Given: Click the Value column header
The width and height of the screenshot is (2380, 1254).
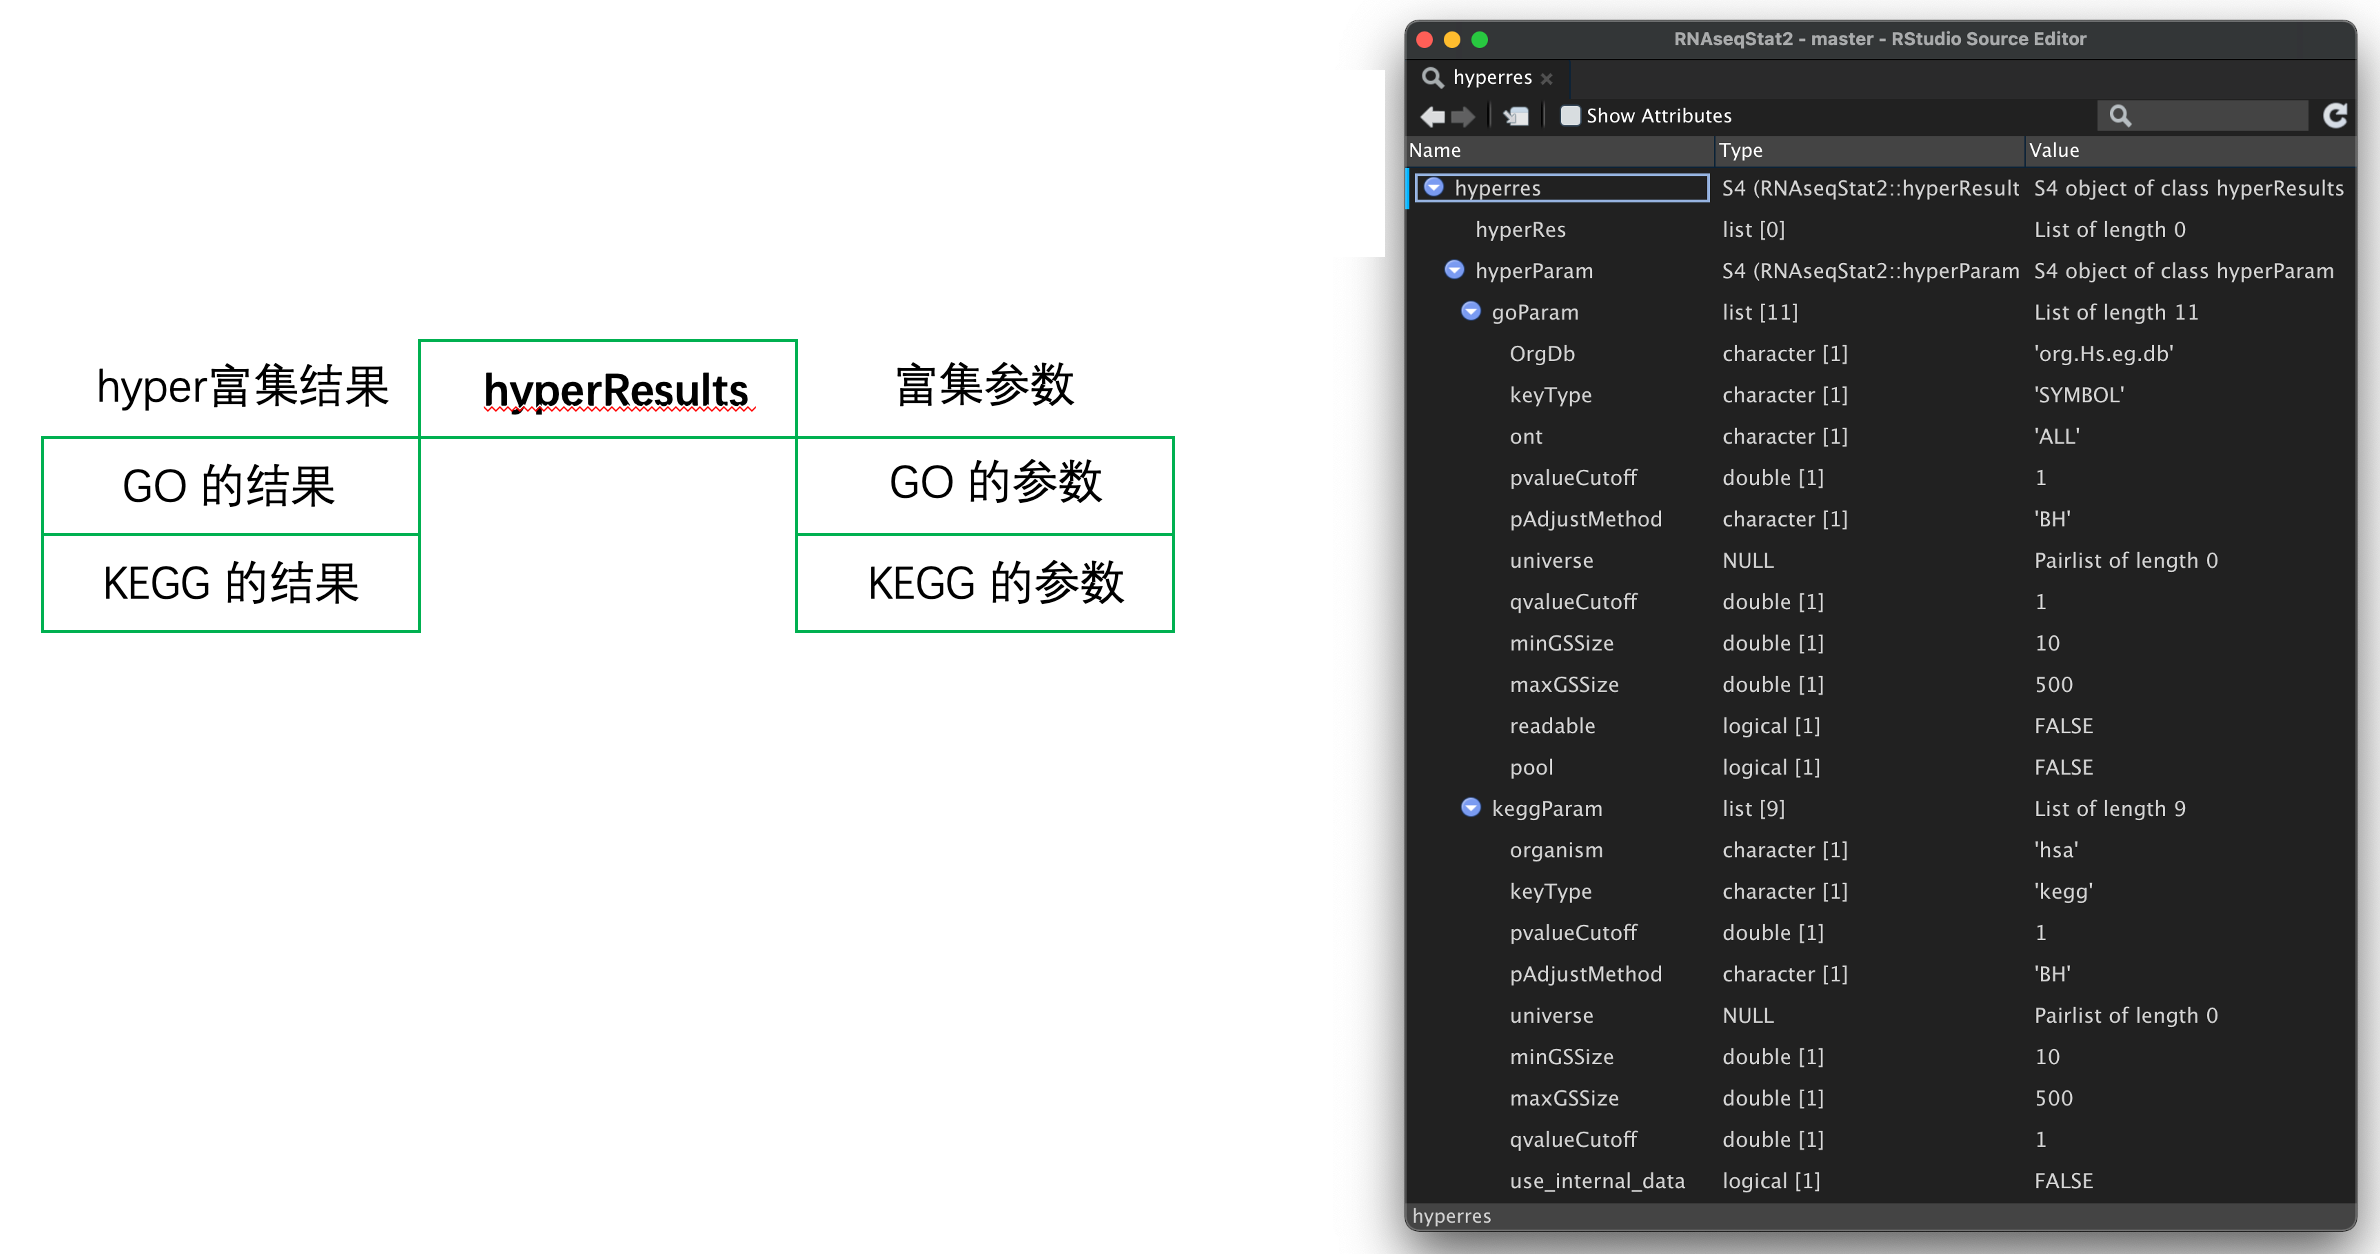Looking at the screenshot, I should pos(2190,150).
